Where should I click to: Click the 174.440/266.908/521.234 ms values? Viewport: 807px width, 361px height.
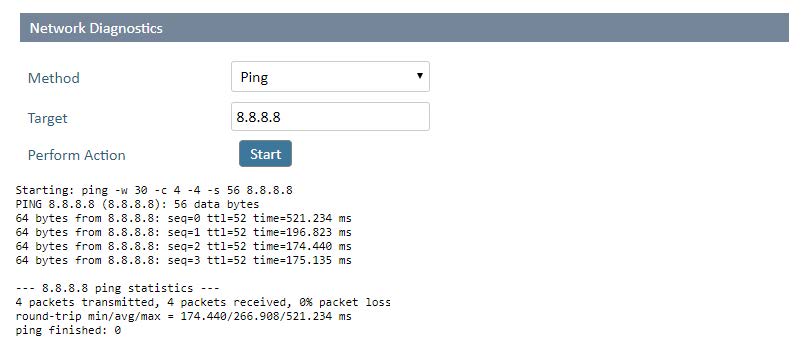(266, 316)
